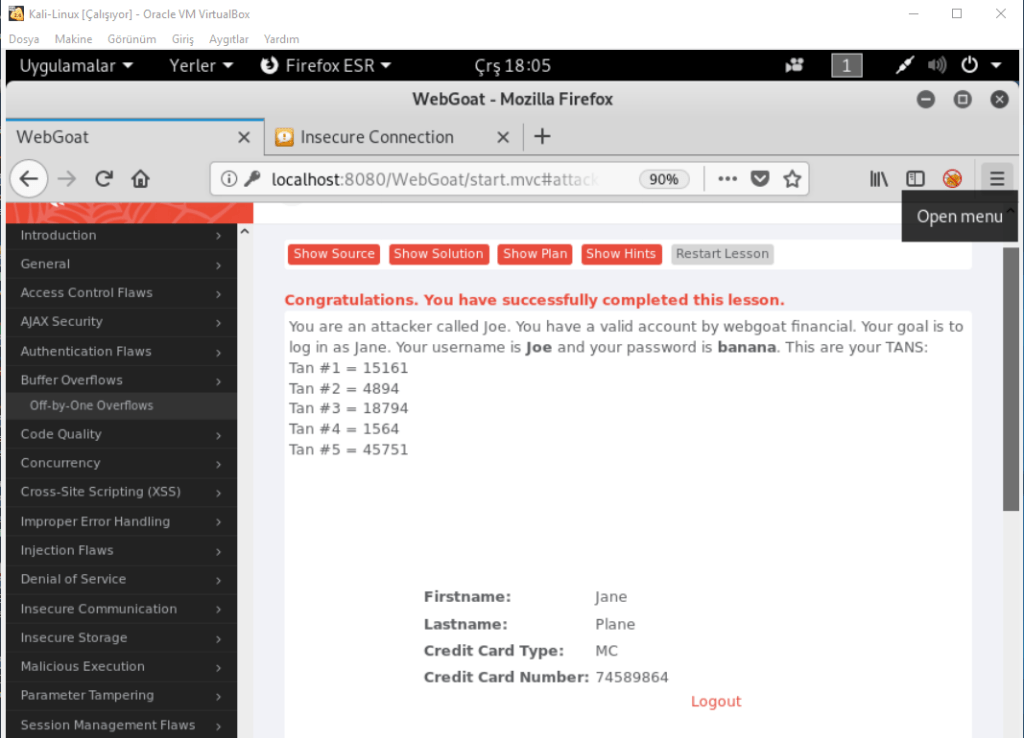
Task: Click the Show Solution button
Action: pos(438,254)
